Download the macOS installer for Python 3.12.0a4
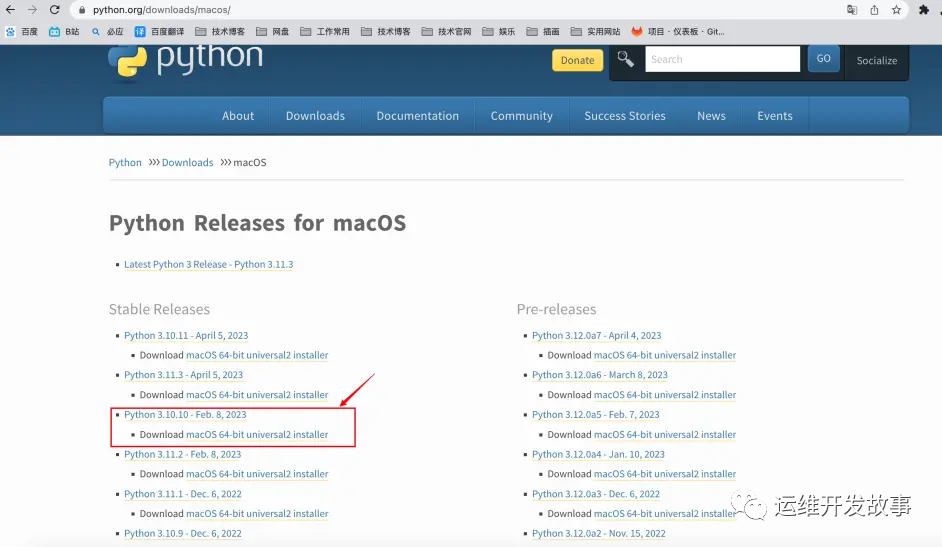This screenshot has height=547, width=942. click(665, 474)
